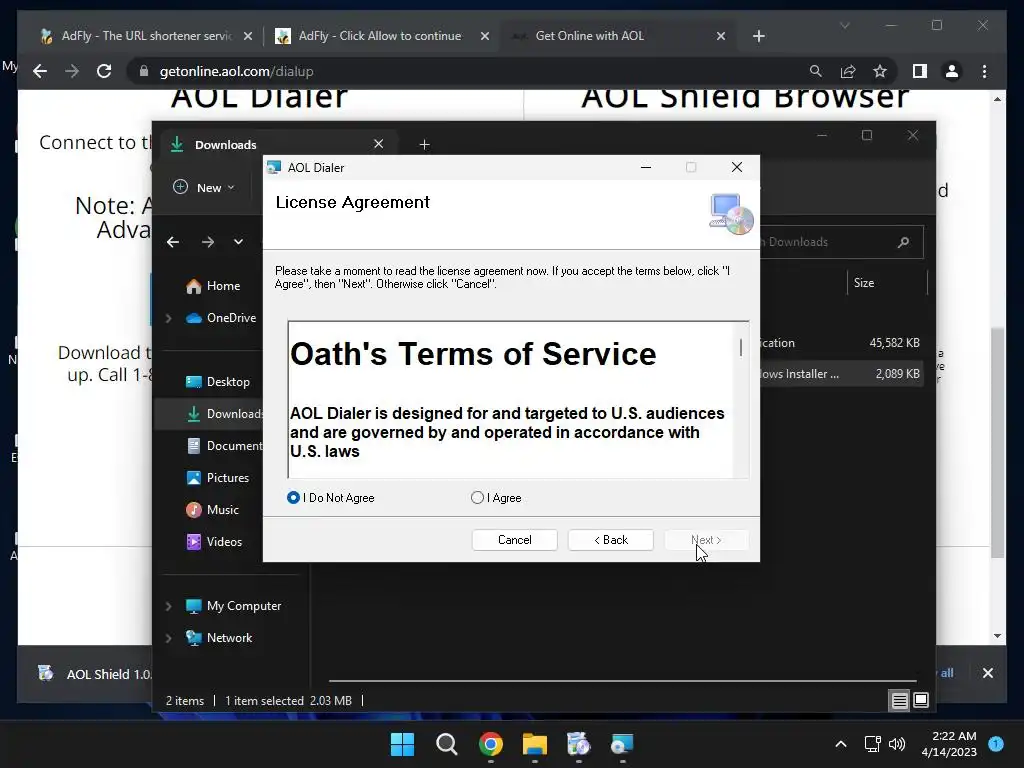Switch Explorer to large thumbnails view
Image resolution: width=1024 pixels, height=768 pixels.
[921, 701]
